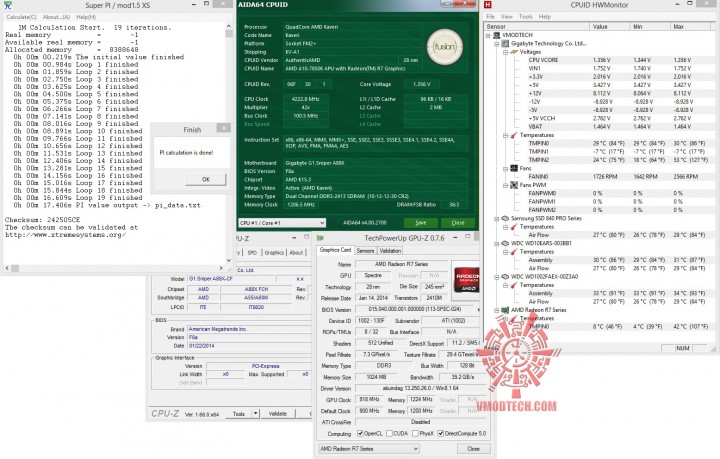
Task: Toggle the DirectCompute 5.0 checkbox
Action: pyautogui.click(x=441, y=433)
